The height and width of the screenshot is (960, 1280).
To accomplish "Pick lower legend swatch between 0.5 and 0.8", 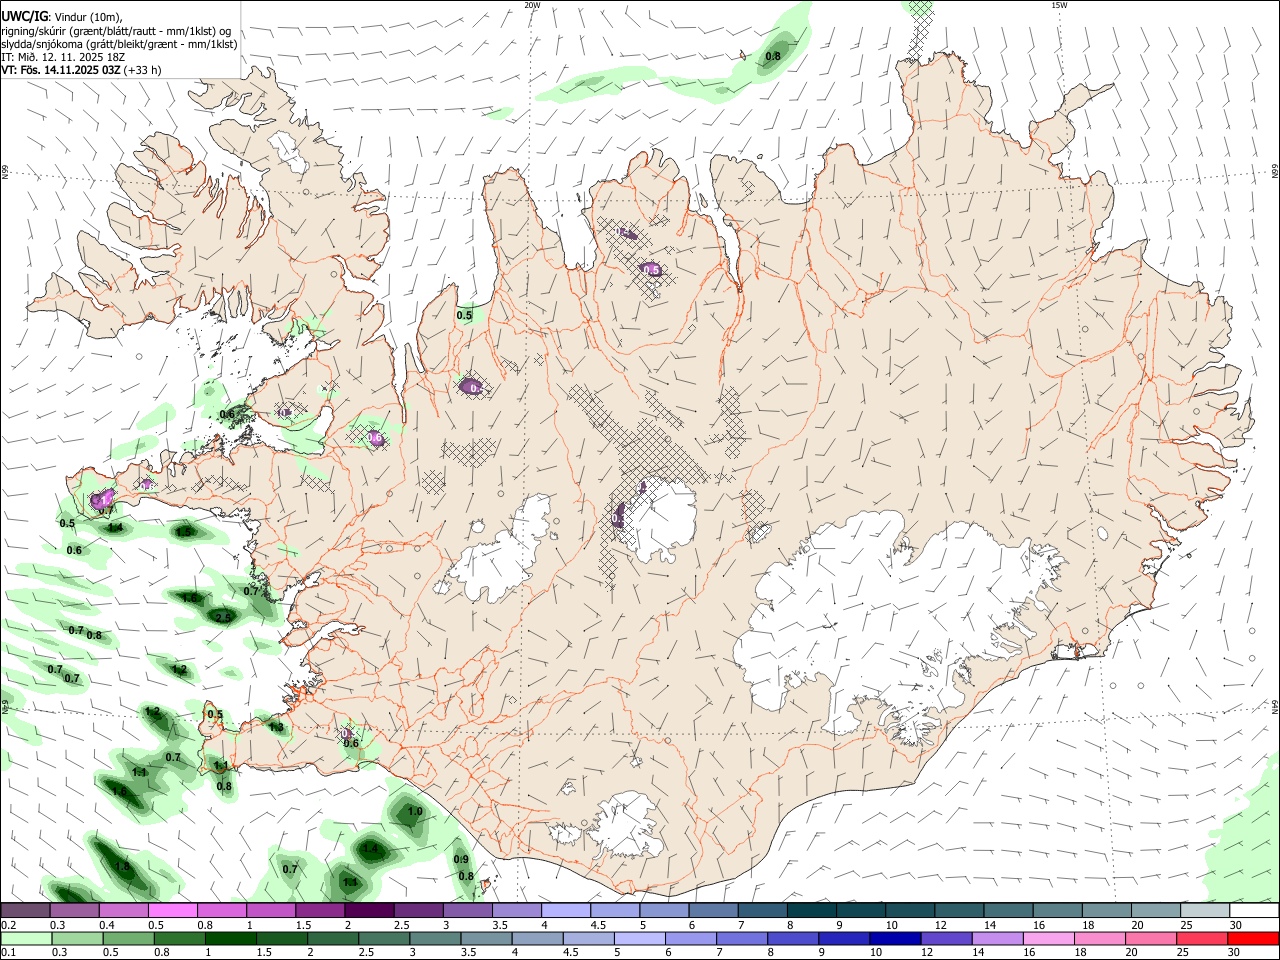I will [130, 938].
